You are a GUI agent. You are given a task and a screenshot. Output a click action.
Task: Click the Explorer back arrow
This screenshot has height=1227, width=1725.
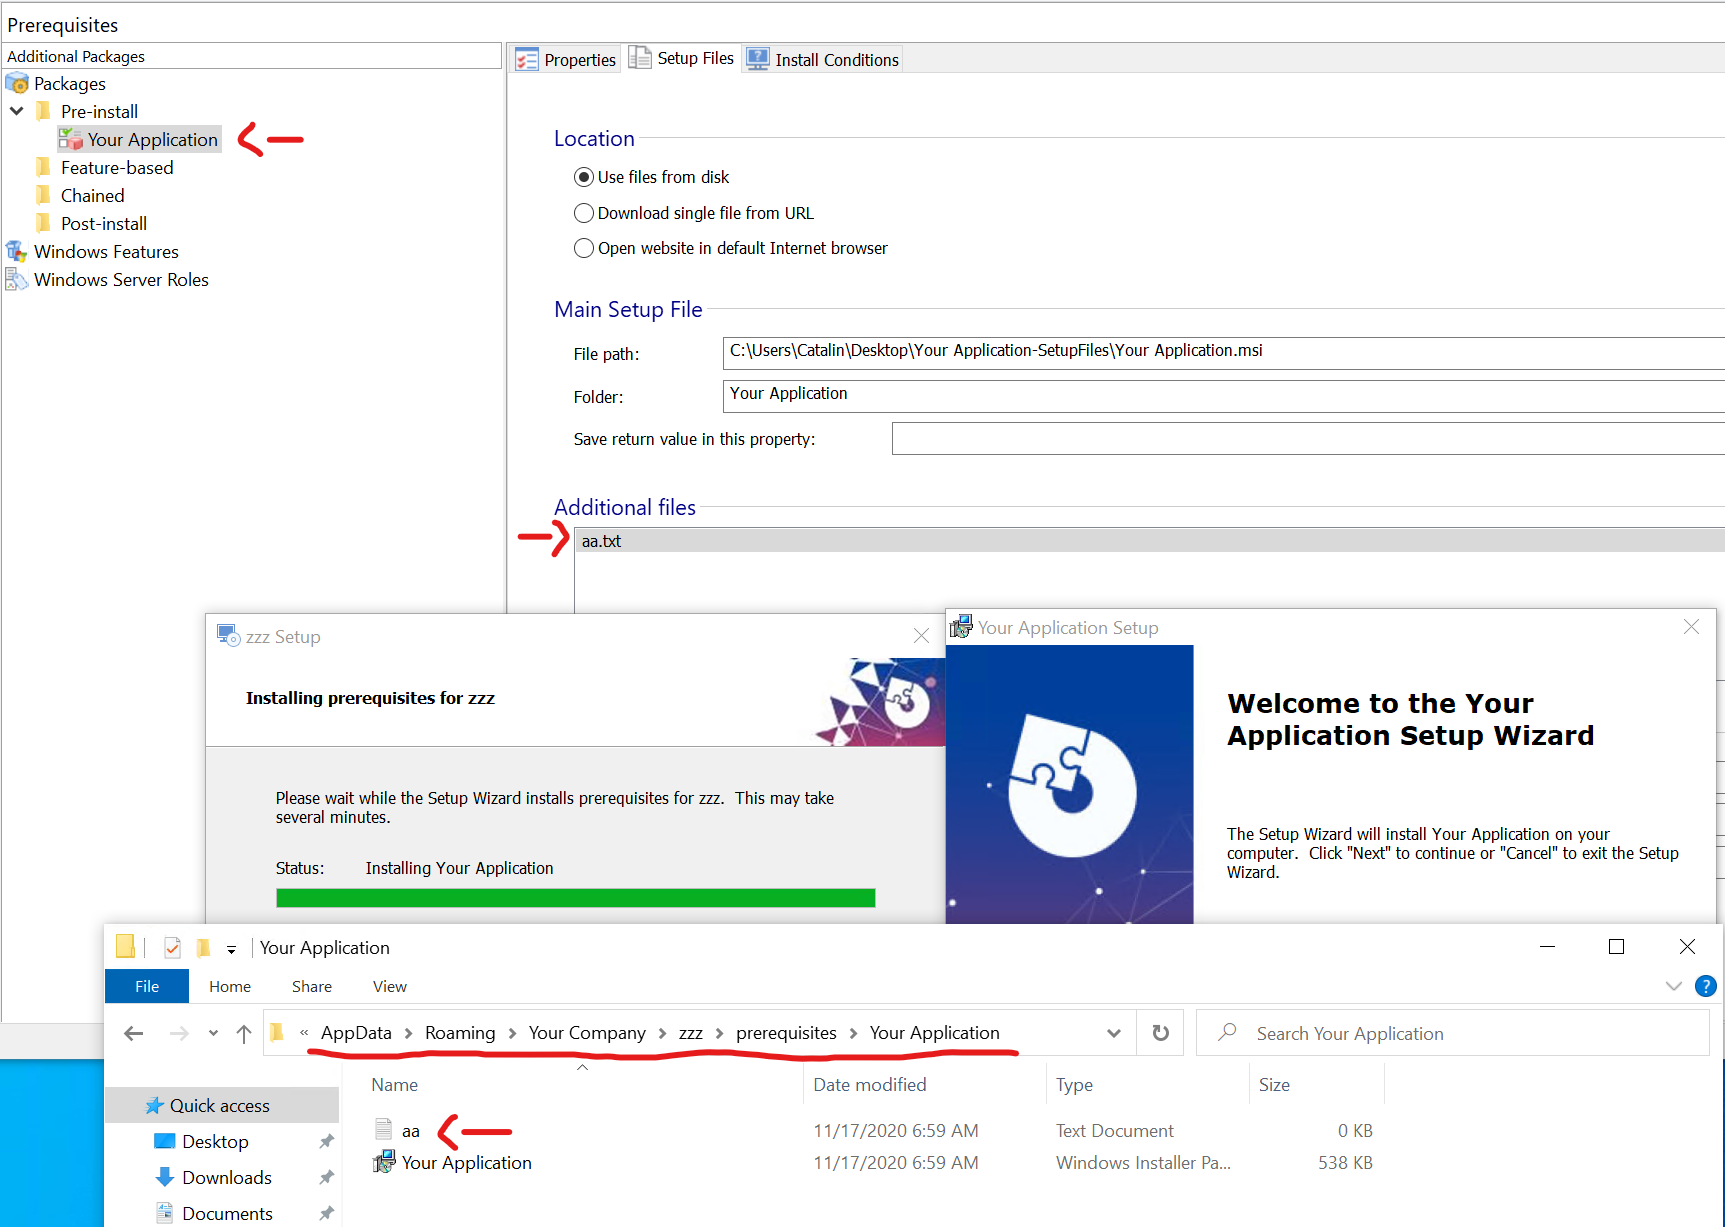(x=134, y=1034)
